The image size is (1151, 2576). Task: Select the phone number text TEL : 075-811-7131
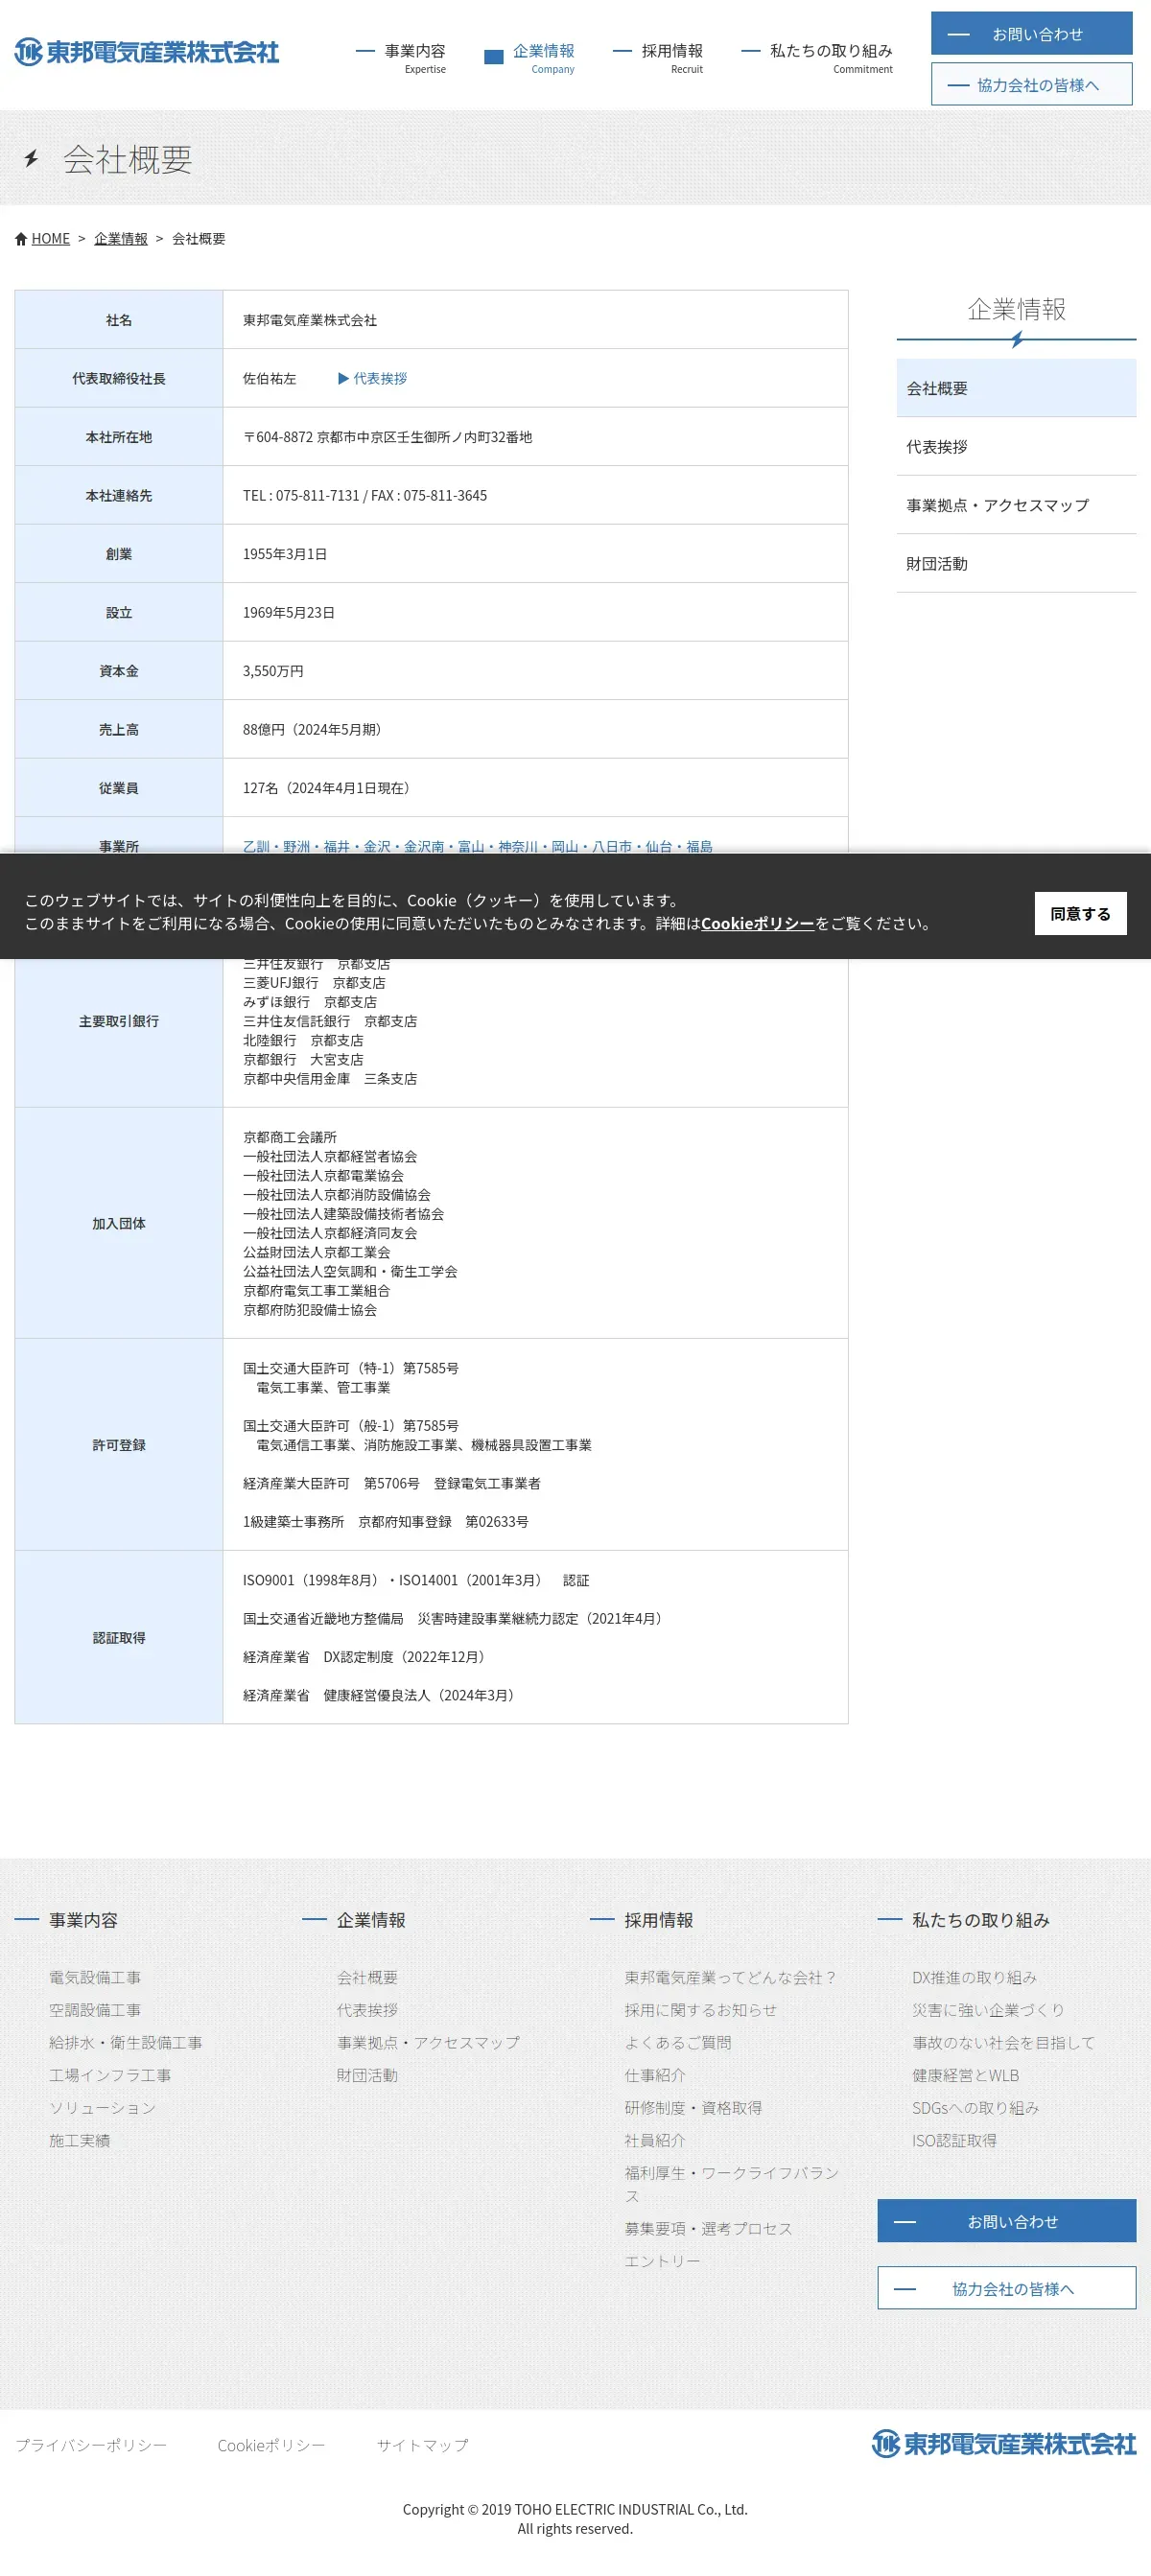[x=301, y=496]
